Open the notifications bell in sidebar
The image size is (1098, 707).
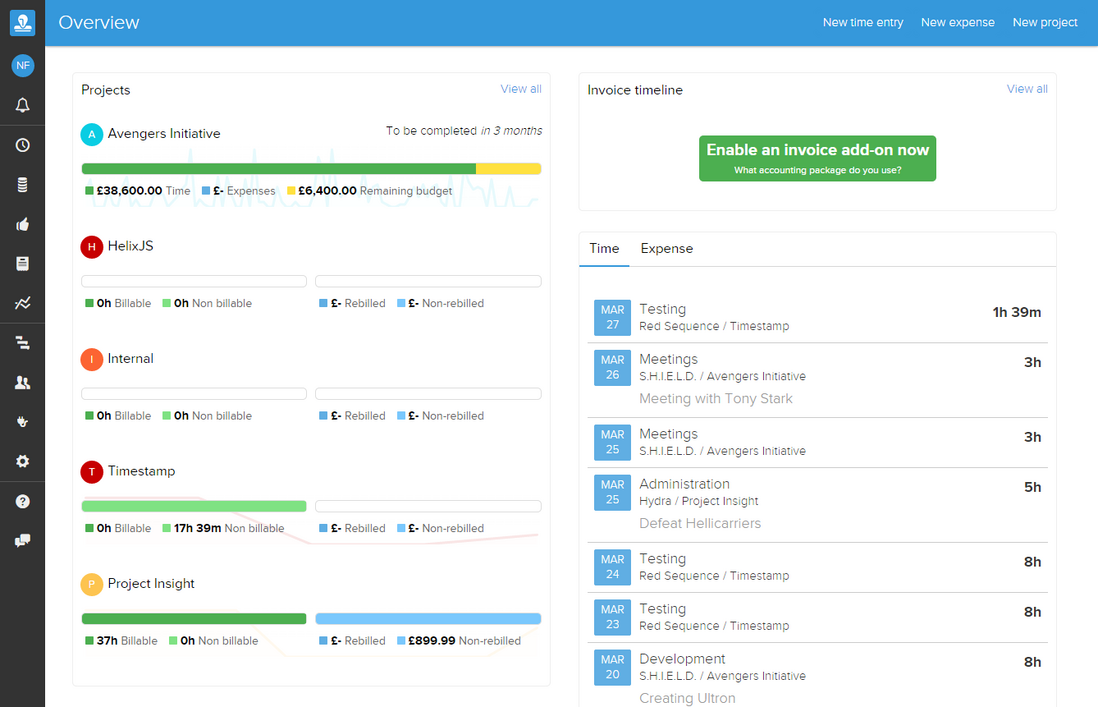tap(22, 105)
